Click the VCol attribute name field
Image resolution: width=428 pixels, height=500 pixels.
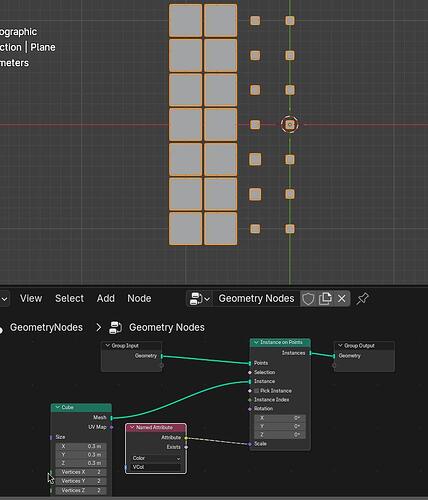pyautogui.click(x=156, y=467)
